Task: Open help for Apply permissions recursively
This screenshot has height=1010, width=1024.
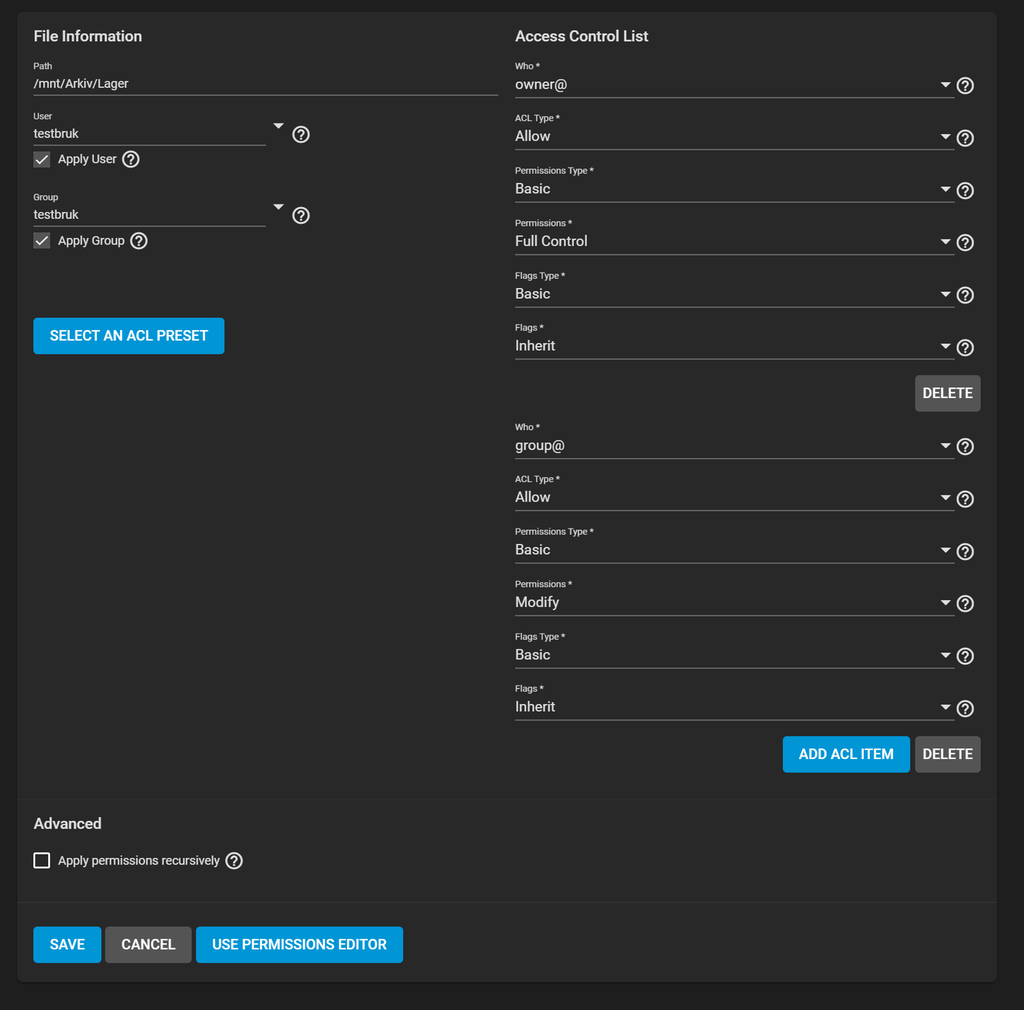Action: click(x=234, y=861)
